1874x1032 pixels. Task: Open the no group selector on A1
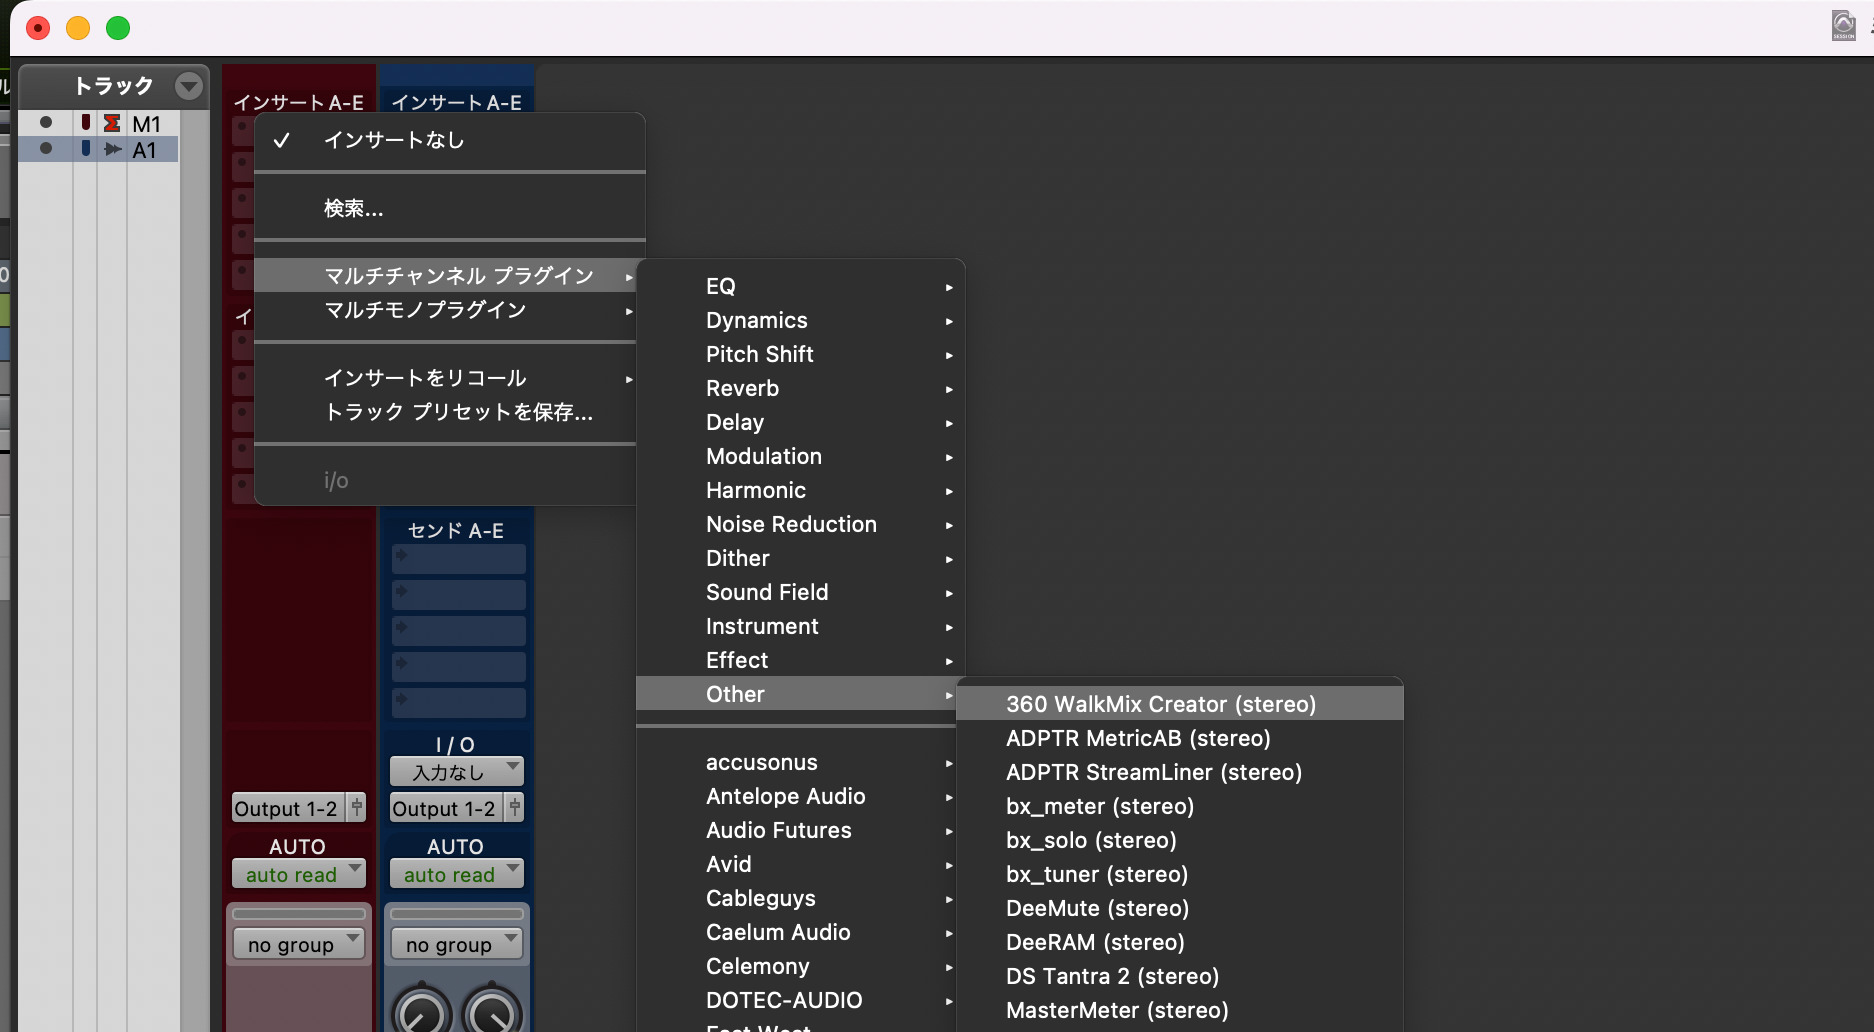456,944
